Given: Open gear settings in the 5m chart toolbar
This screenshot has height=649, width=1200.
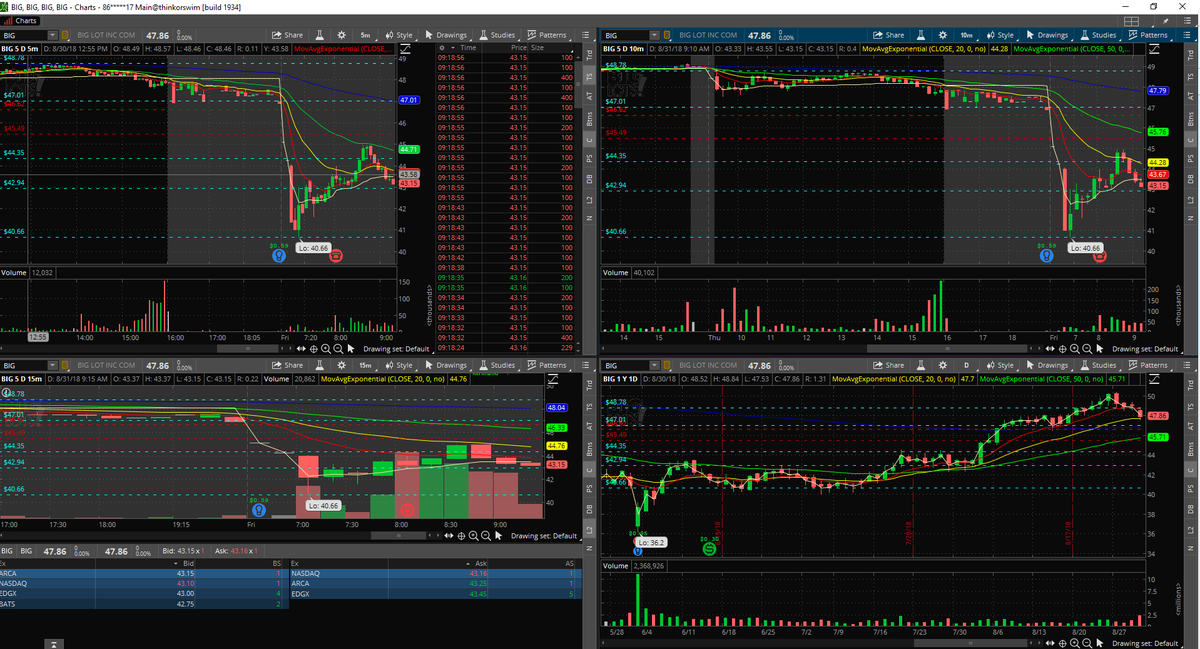Looking at the screenshot, I should tap(342, 35).
